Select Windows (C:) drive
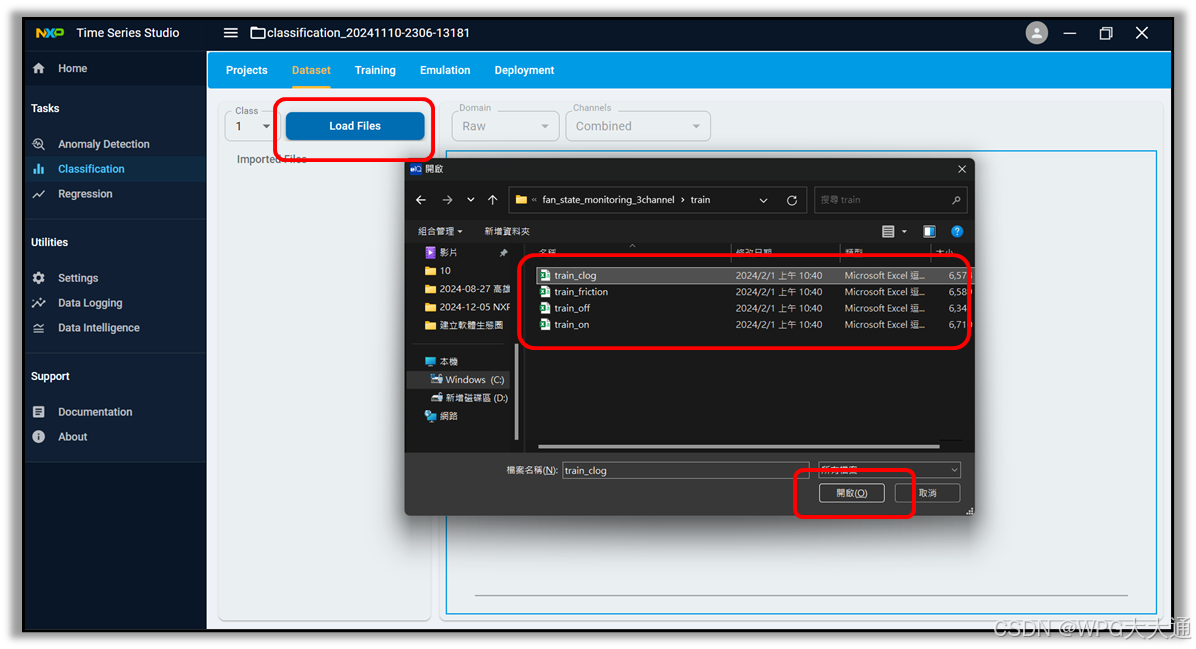 pos(467,380)
